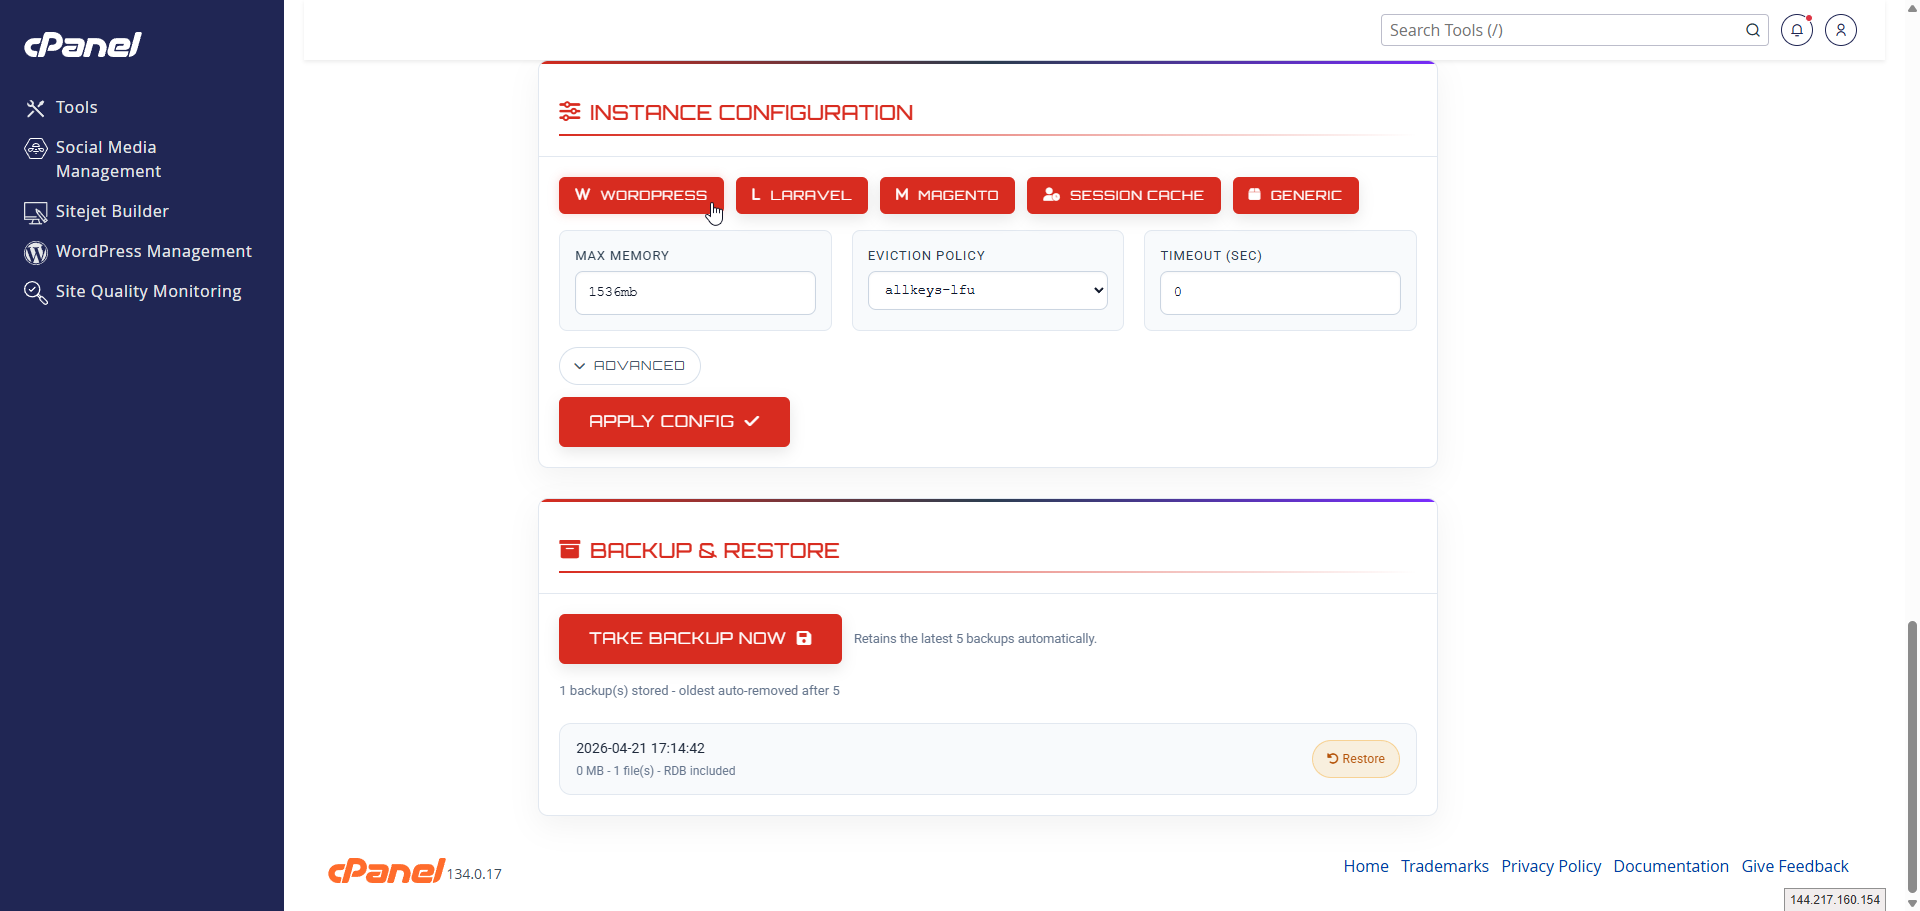Restore the 2026-04-21 backup
Image resolution: width=1920 pixels, height=911 pixels.
[x=1355, y=758]
